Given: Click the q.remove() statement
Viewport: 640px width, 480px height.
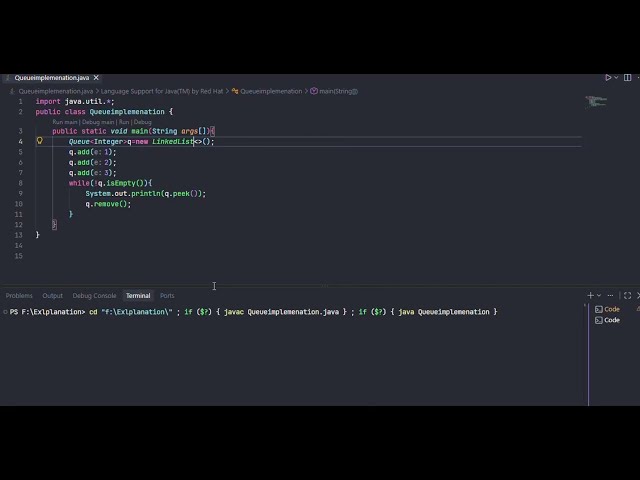Looking at the screenshot, I should pyautogui.click(x=108, y=204).
